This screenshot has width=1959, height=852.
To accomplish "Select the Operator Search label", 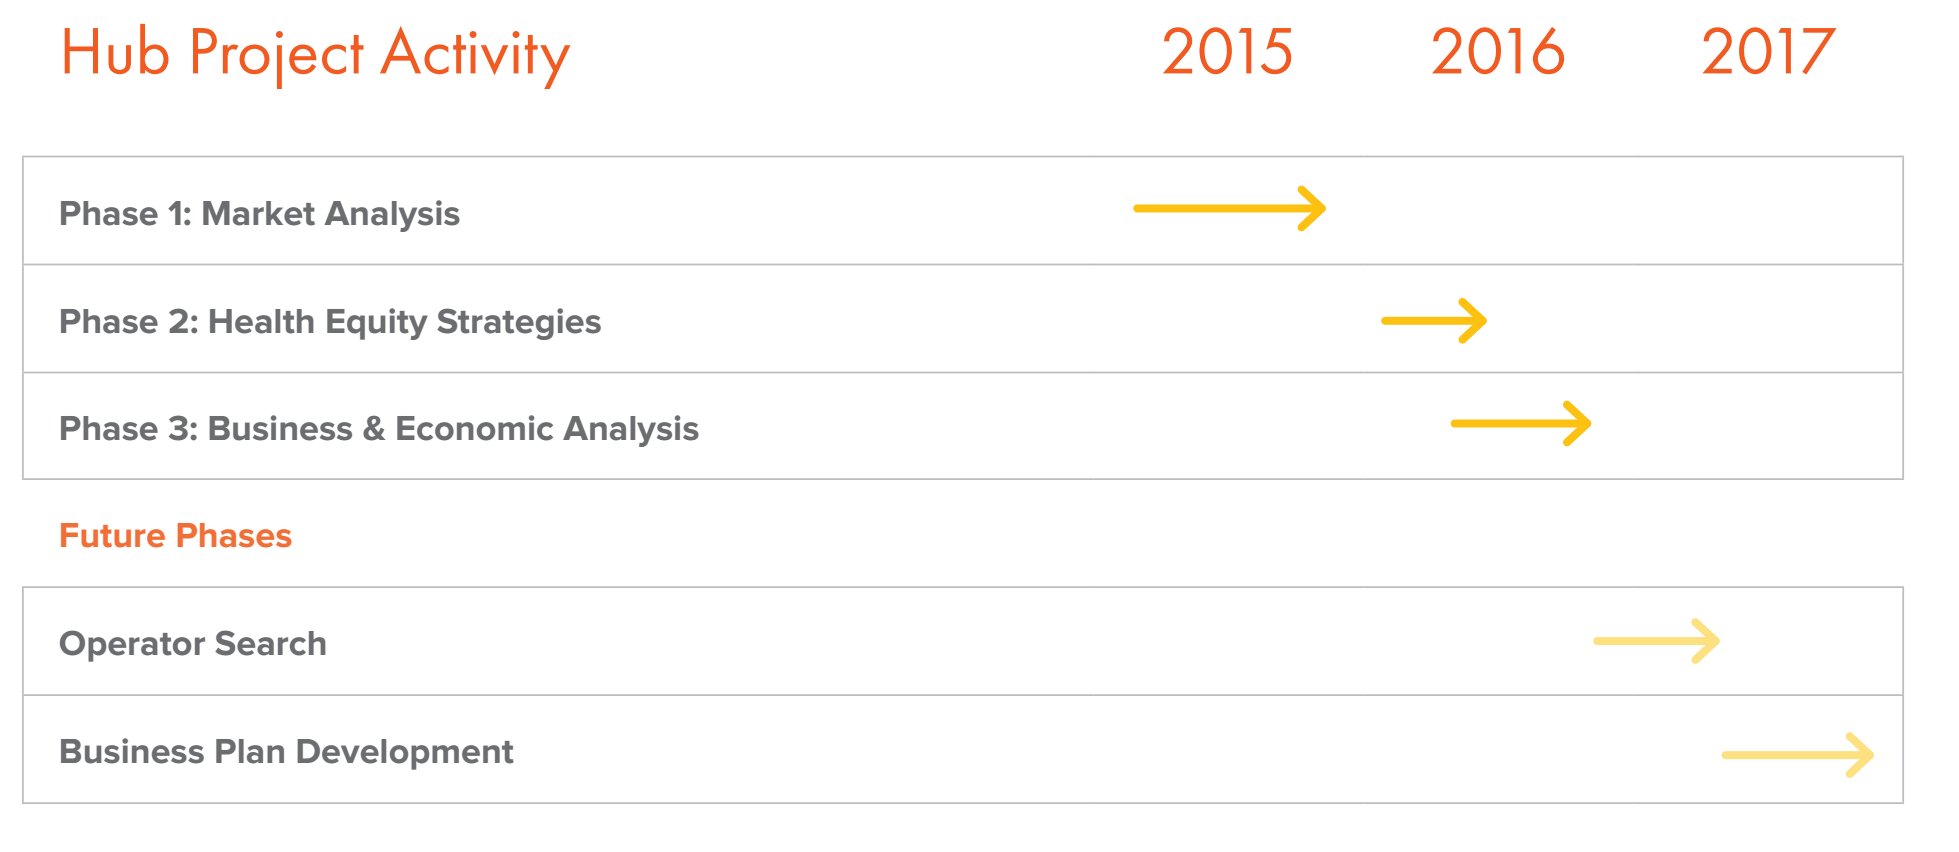I will click(193, 644).
